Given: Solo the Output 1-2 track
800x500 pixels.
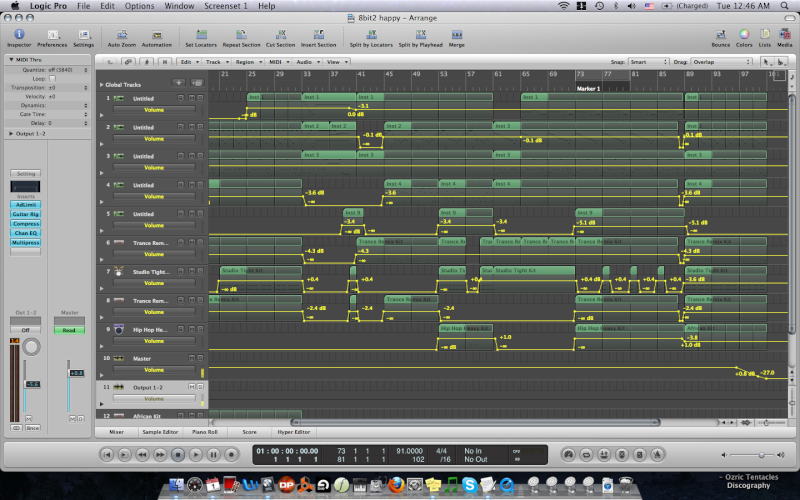Looking at the screenshot, I should coord(201,387).
